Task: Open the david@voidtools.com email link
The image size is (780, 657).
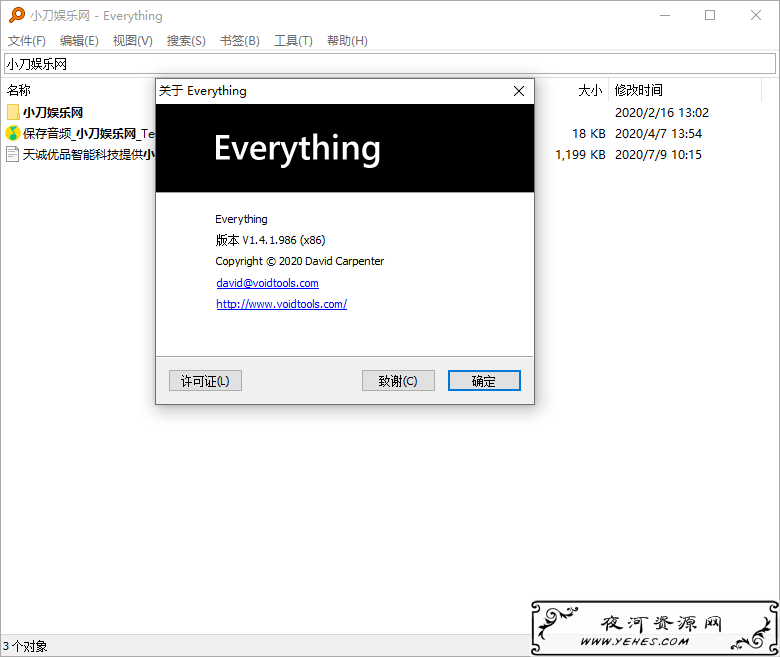Action: 267,283
